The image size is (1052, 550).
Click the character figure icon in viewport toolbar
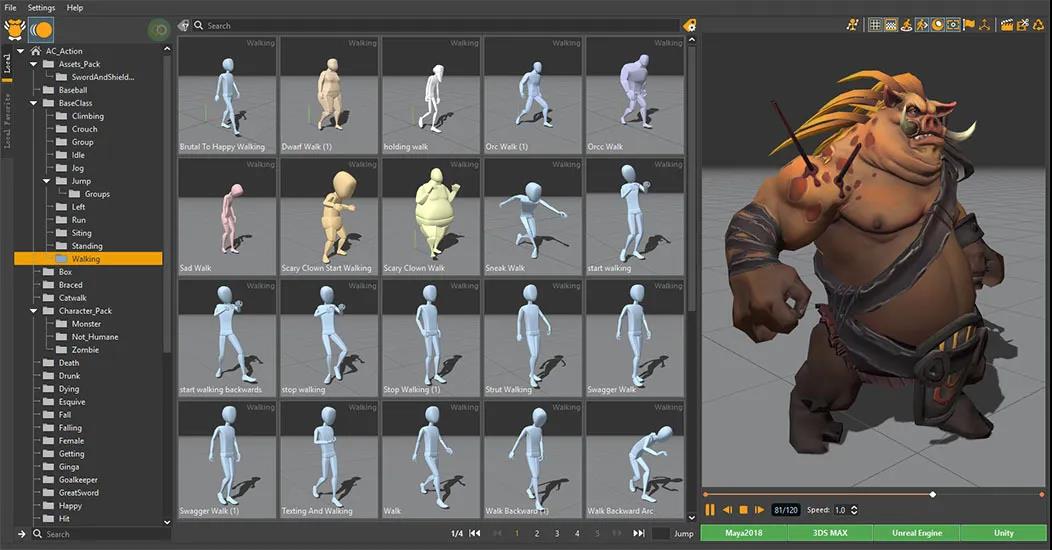point(852,25)
